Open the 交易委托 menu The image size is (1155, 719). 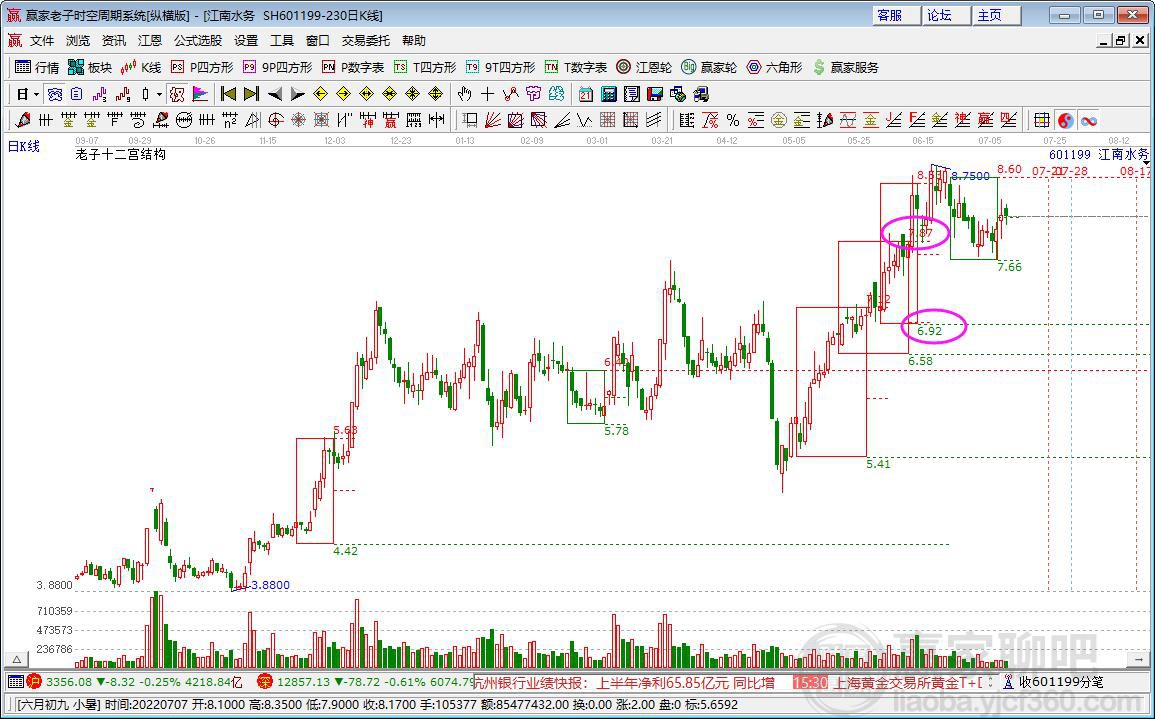pyautogui.click(x=365, y=41)
